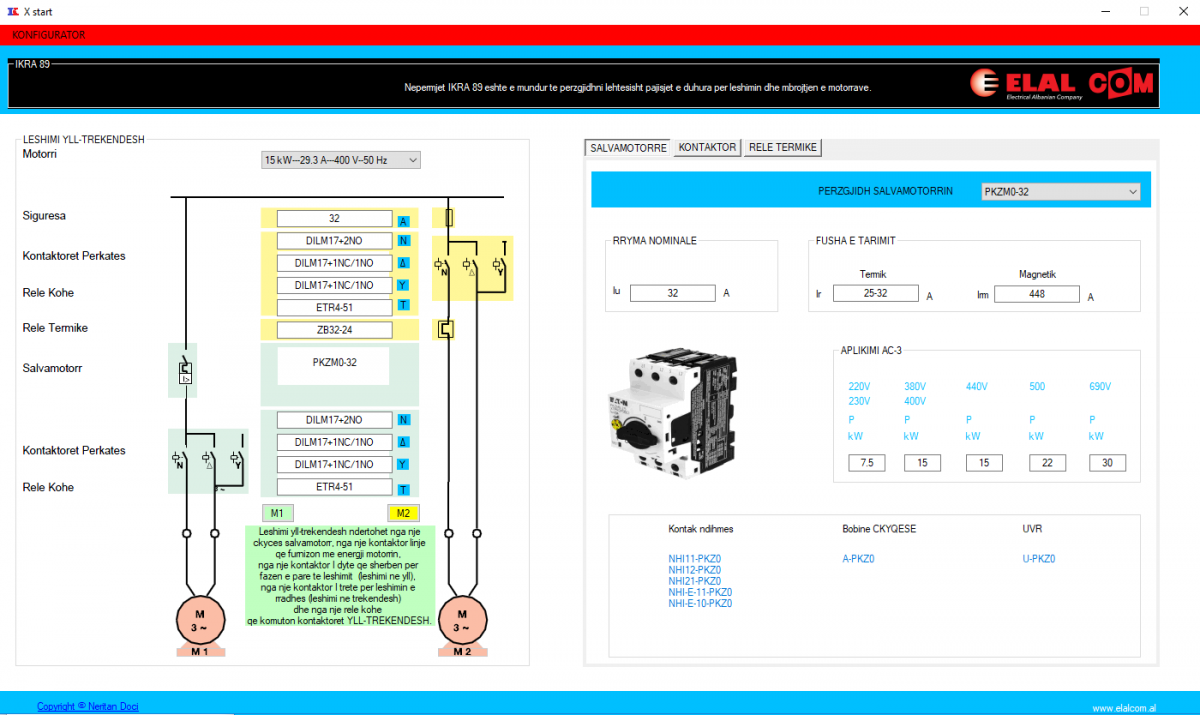
Task: Click the ZB32-24 thermal relay field
Action: 334,329
